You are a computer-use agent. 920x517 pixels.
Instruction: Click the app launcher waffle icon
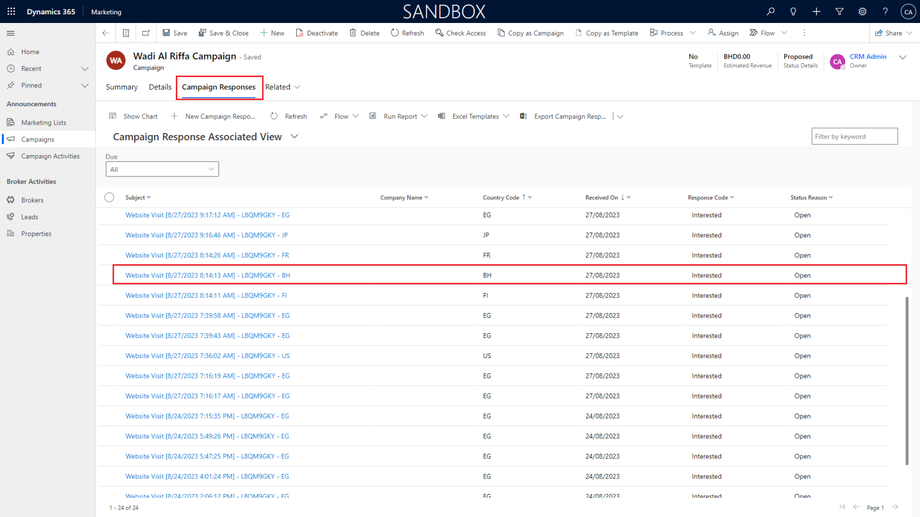[11, 12]
